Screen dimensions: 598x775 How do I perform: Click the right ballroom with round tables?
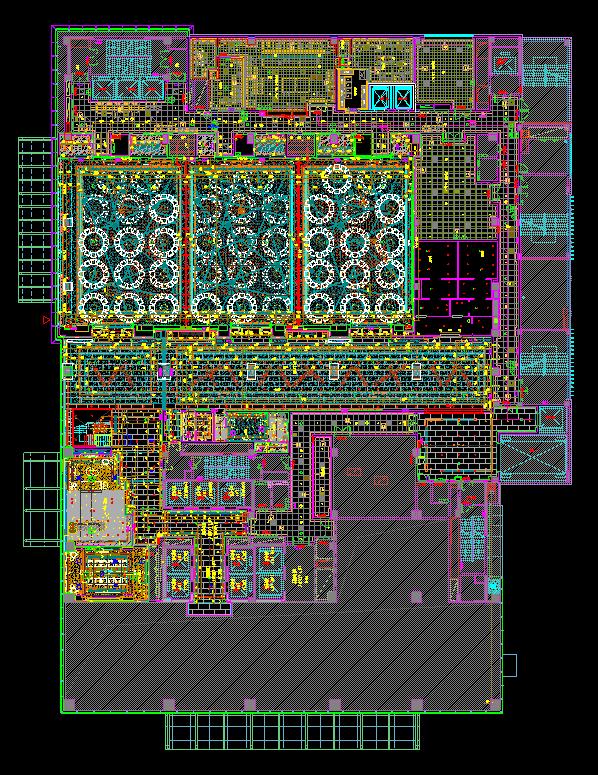tap(355, 244)
